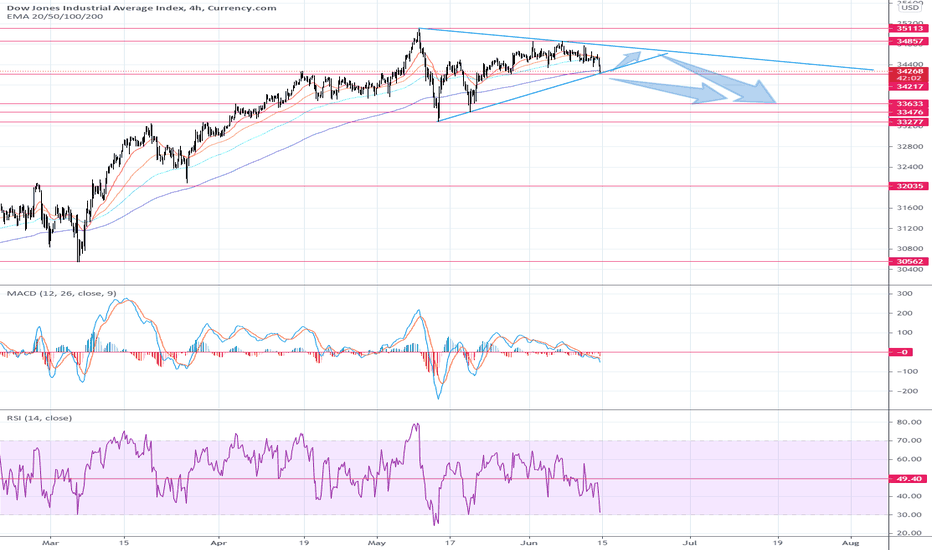This screenshot has width=932, height=550.
Task: Select the current price label 34268
Action: [x=908, y=71]
